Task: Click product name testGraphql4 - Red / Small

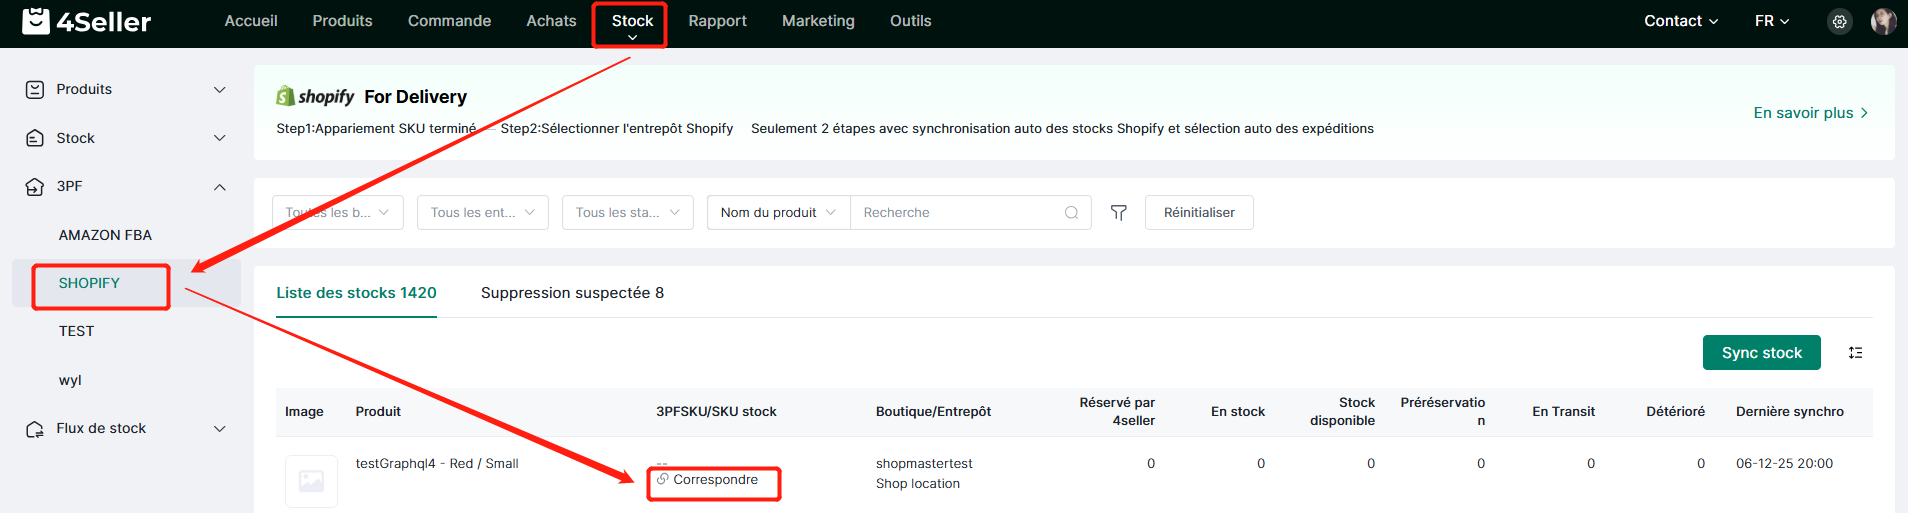Action: click(437, 464)
